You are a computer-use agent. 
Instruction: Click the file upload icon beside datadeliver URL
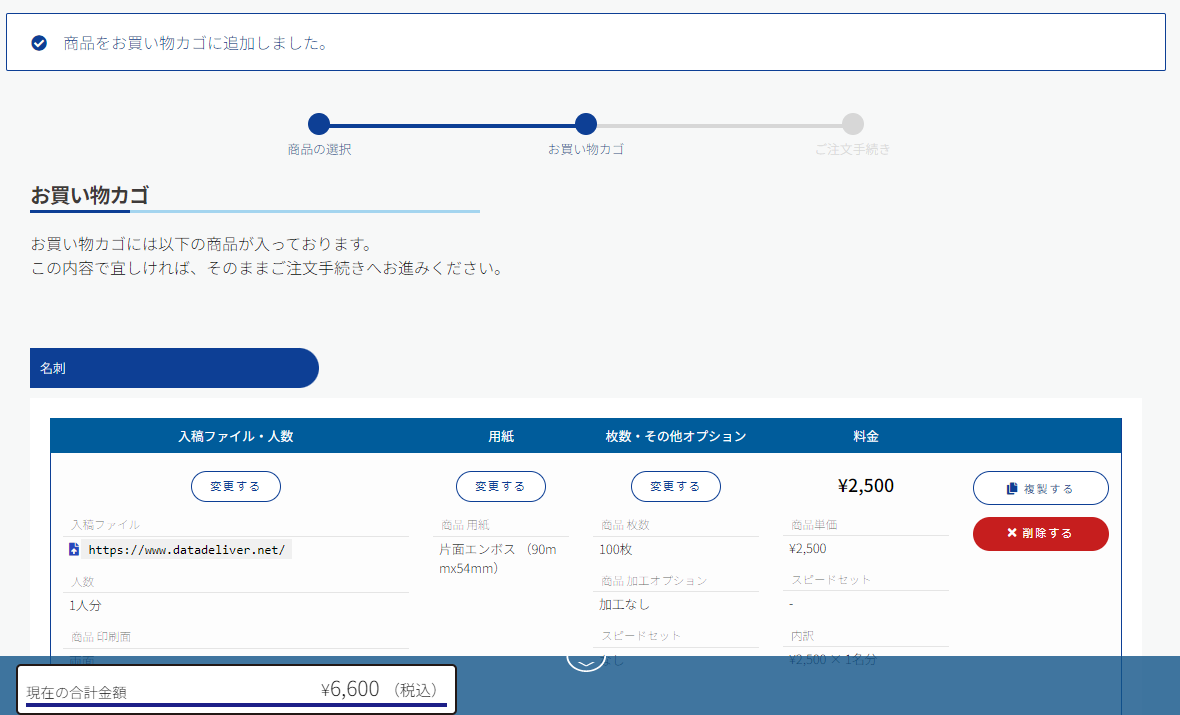[x=74, y=549]
